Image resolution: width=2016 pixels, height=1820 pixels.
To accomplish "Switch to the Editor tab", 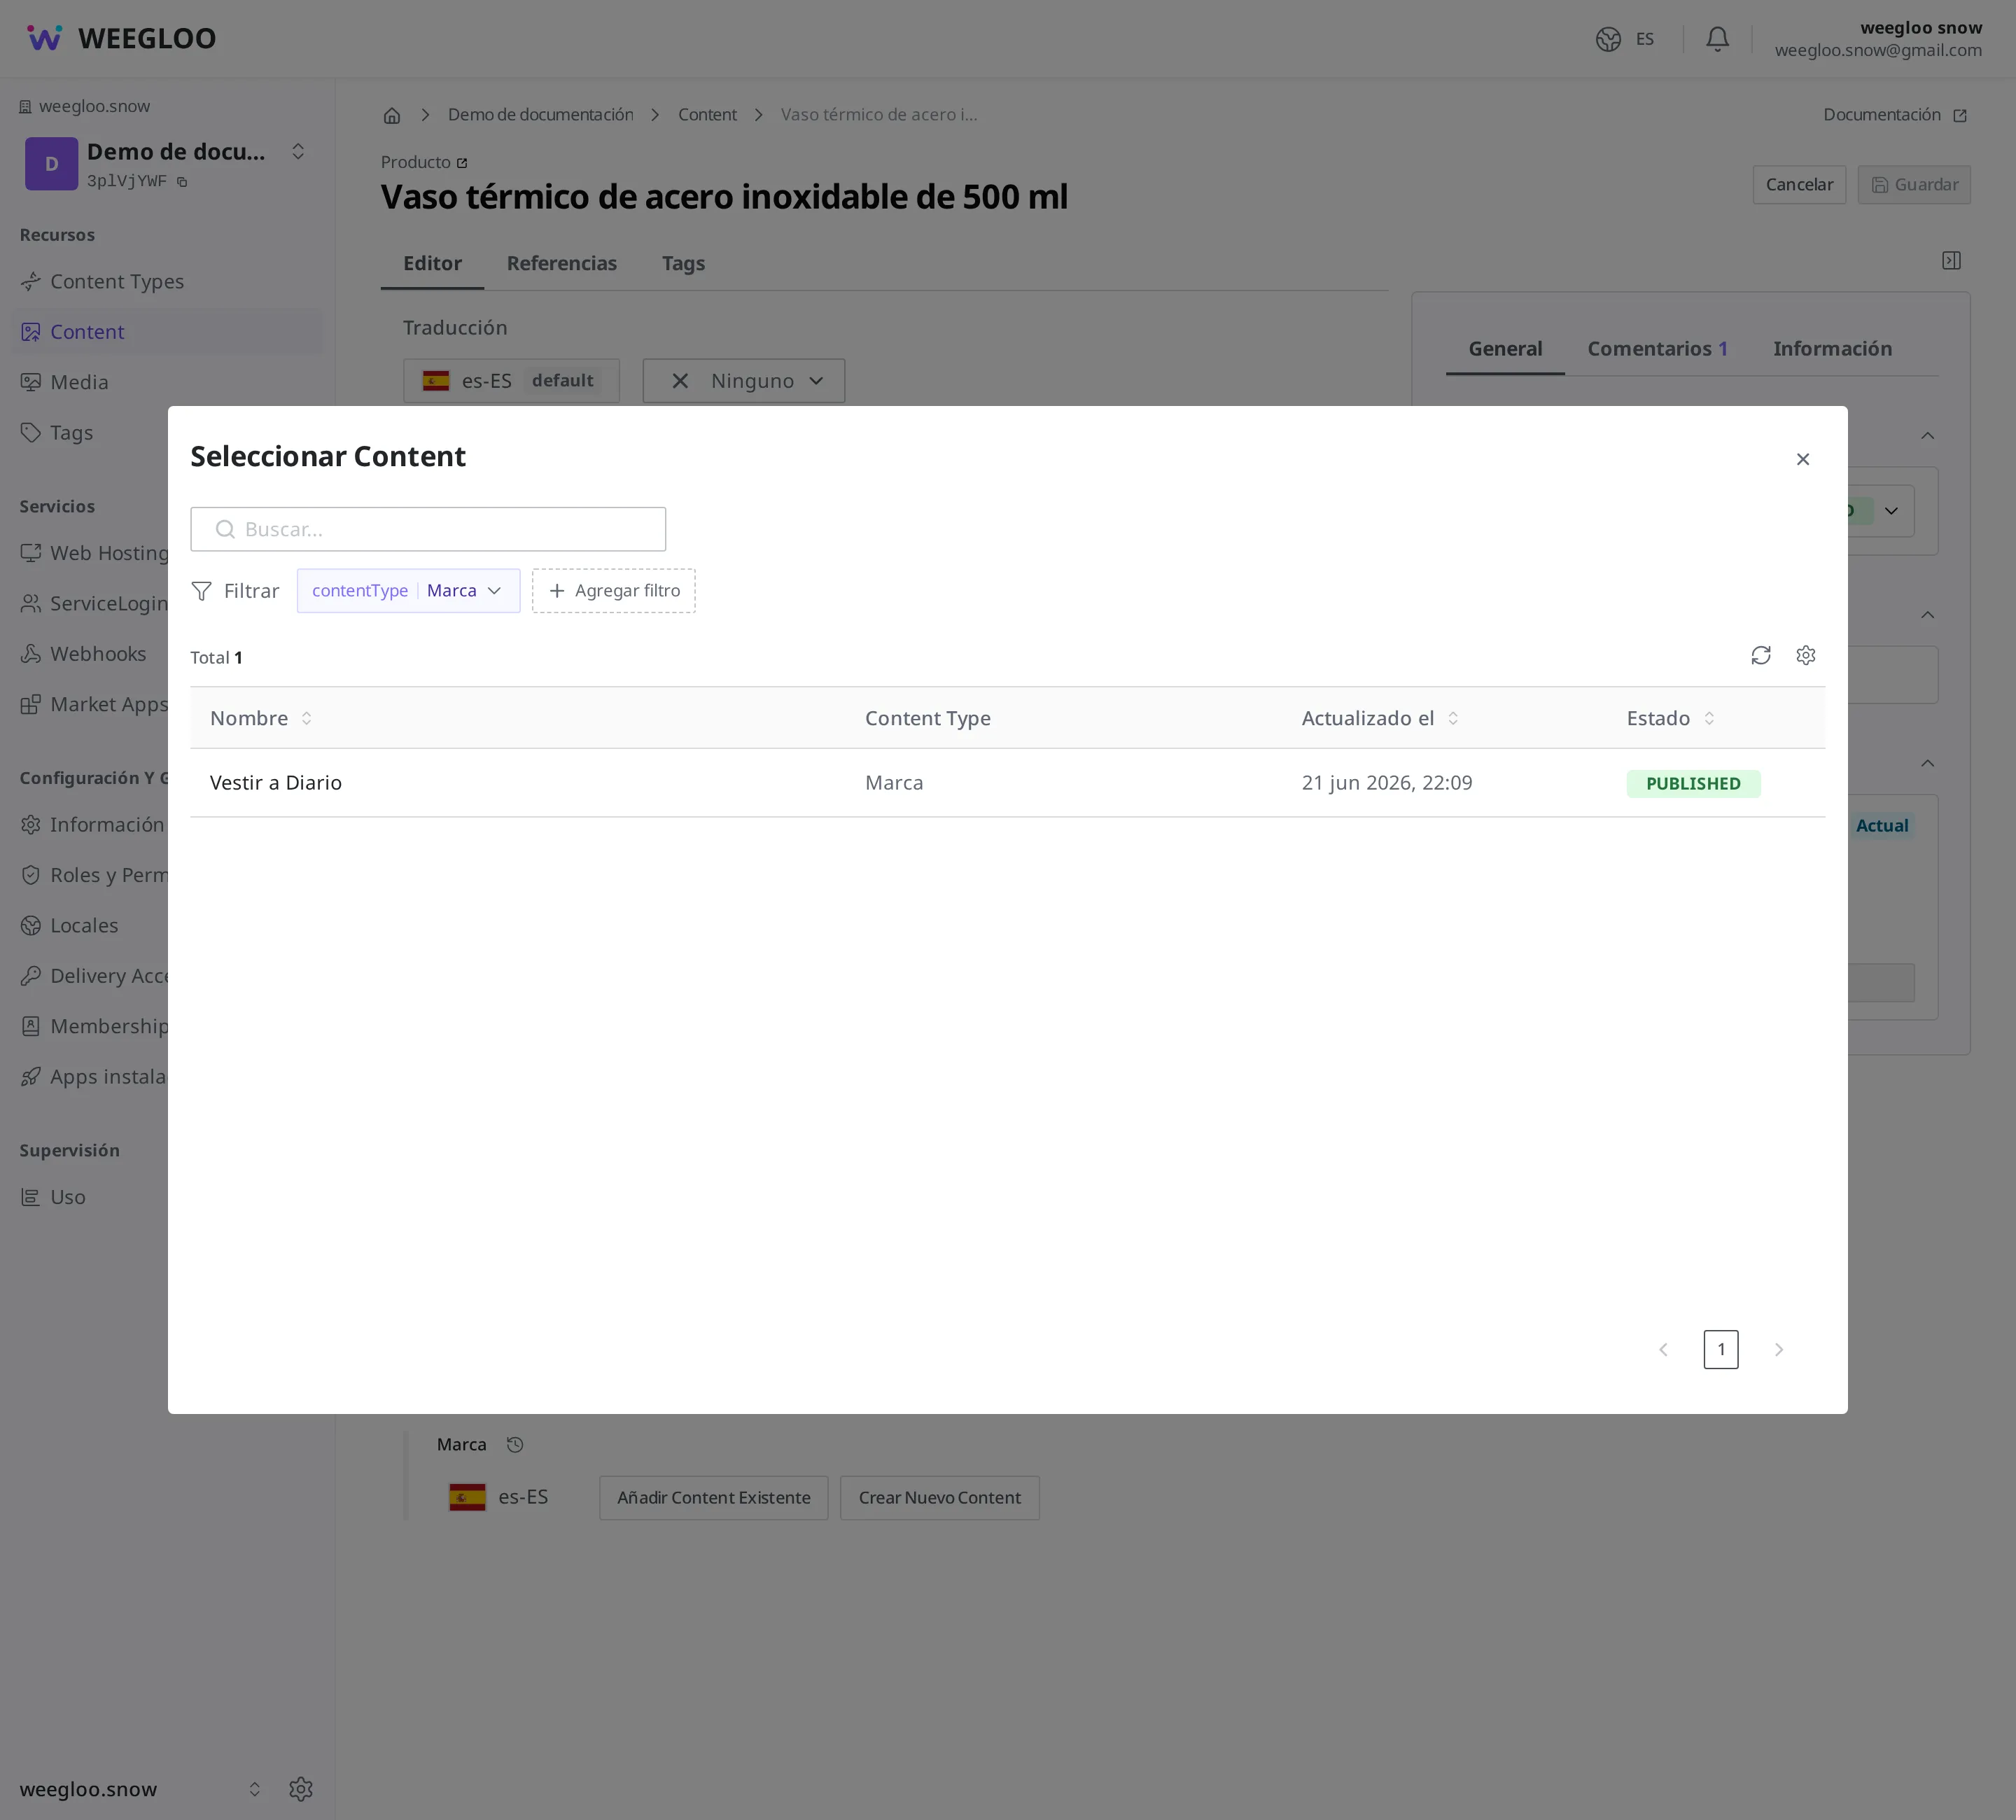I will click(x=432, y=264).
